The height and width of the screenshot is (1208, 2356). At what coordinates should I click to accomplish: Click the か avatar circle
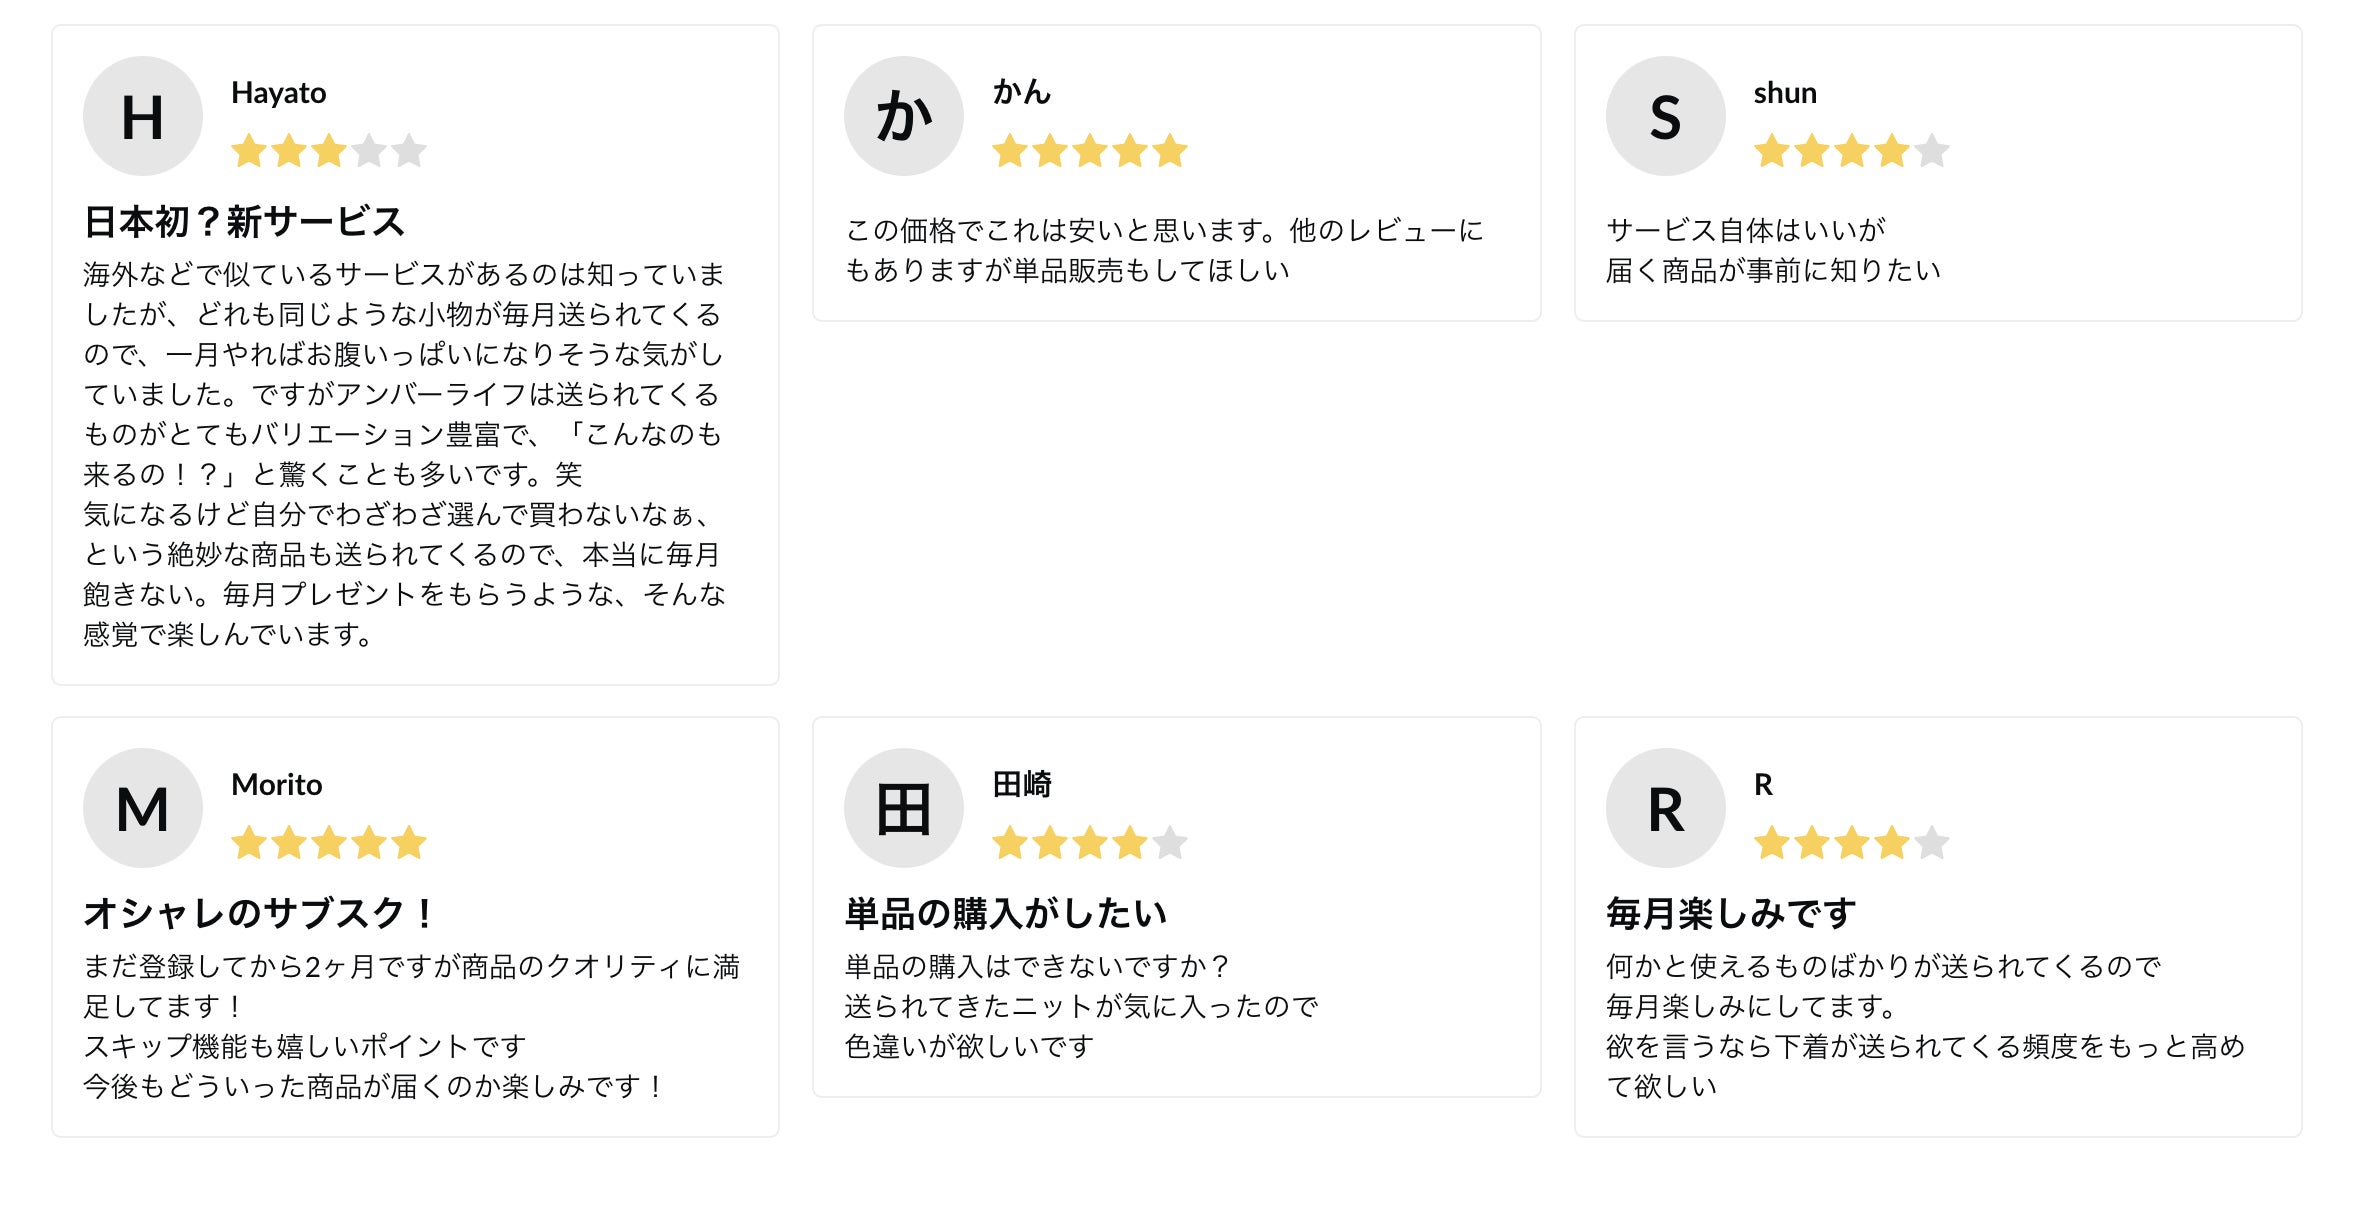click(903, 116)
